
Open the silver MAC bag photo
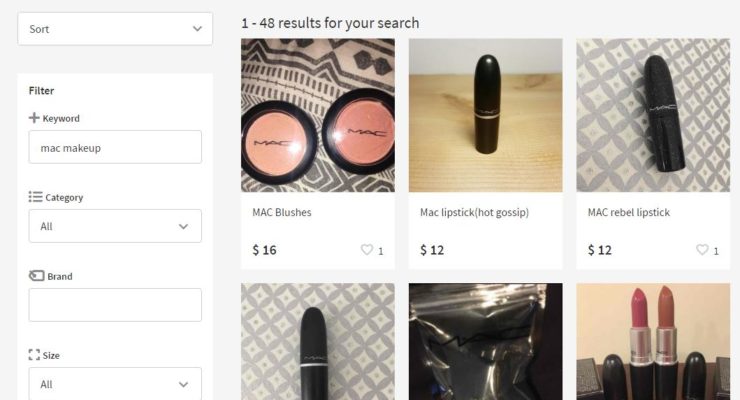click(x=486, y=342)
